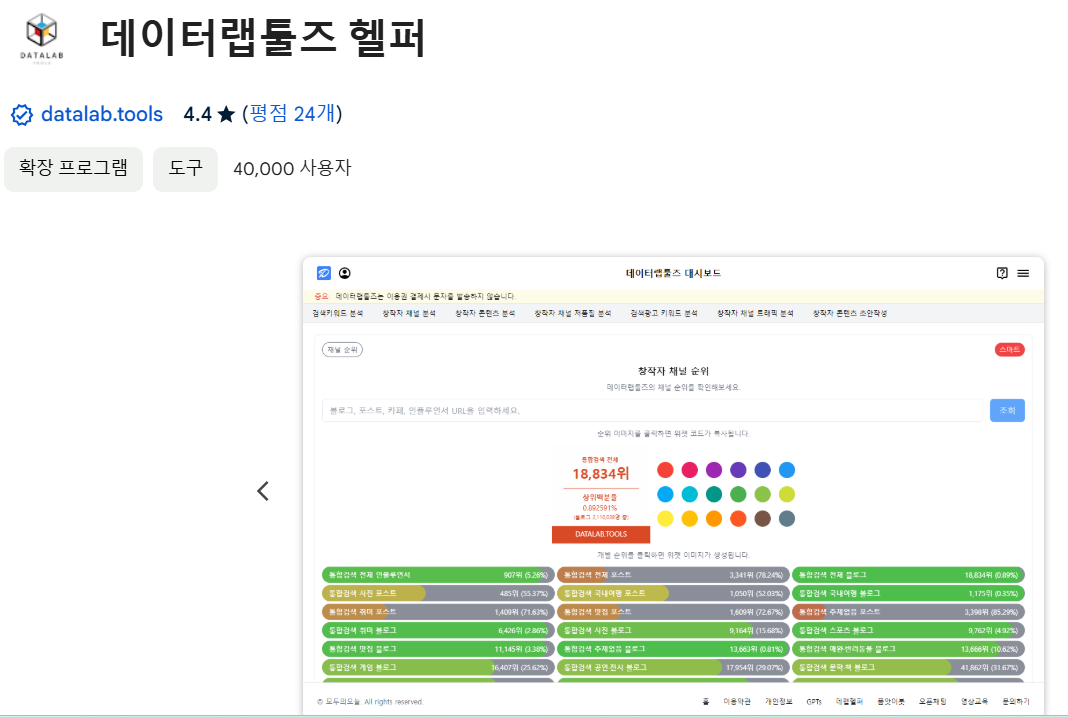
Task: Click the 통합검색 국내여행 포스트 rank bar
Action: 674,593
